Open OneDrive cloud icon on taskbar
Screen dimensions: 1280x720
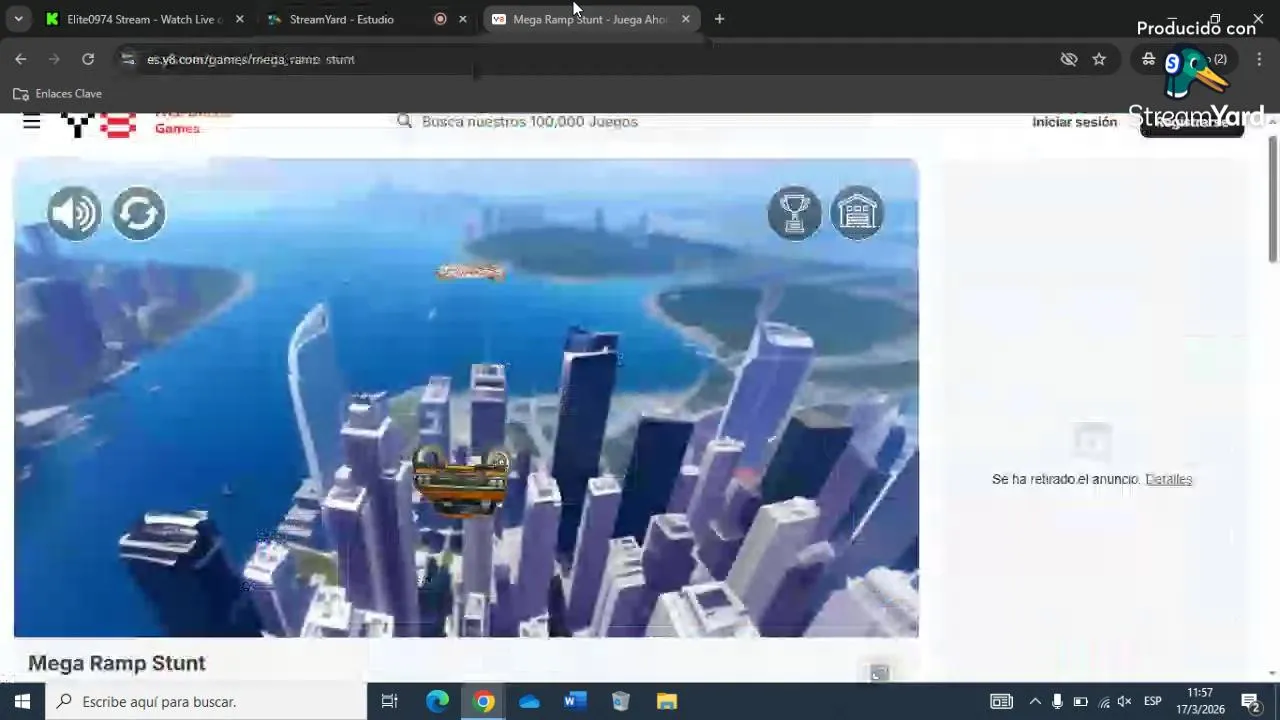click(529, 701)
